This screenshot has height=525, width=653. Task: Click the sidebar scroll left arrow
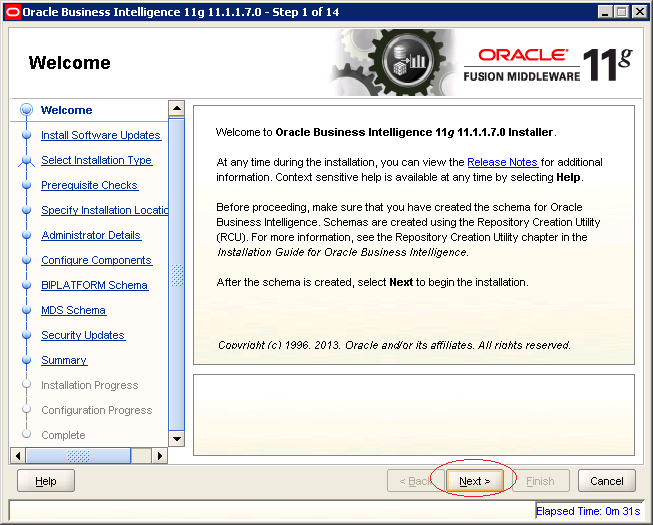[x=17, y=455]
